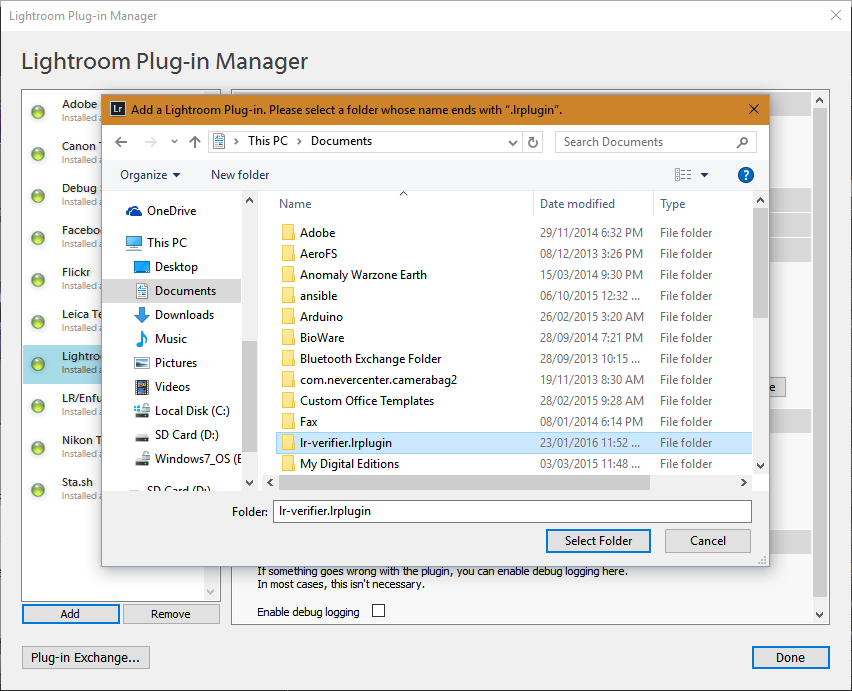Click the Sta.sh plug-in status indicator
This screenshot has height=691, width=852.
pos(38,489)
